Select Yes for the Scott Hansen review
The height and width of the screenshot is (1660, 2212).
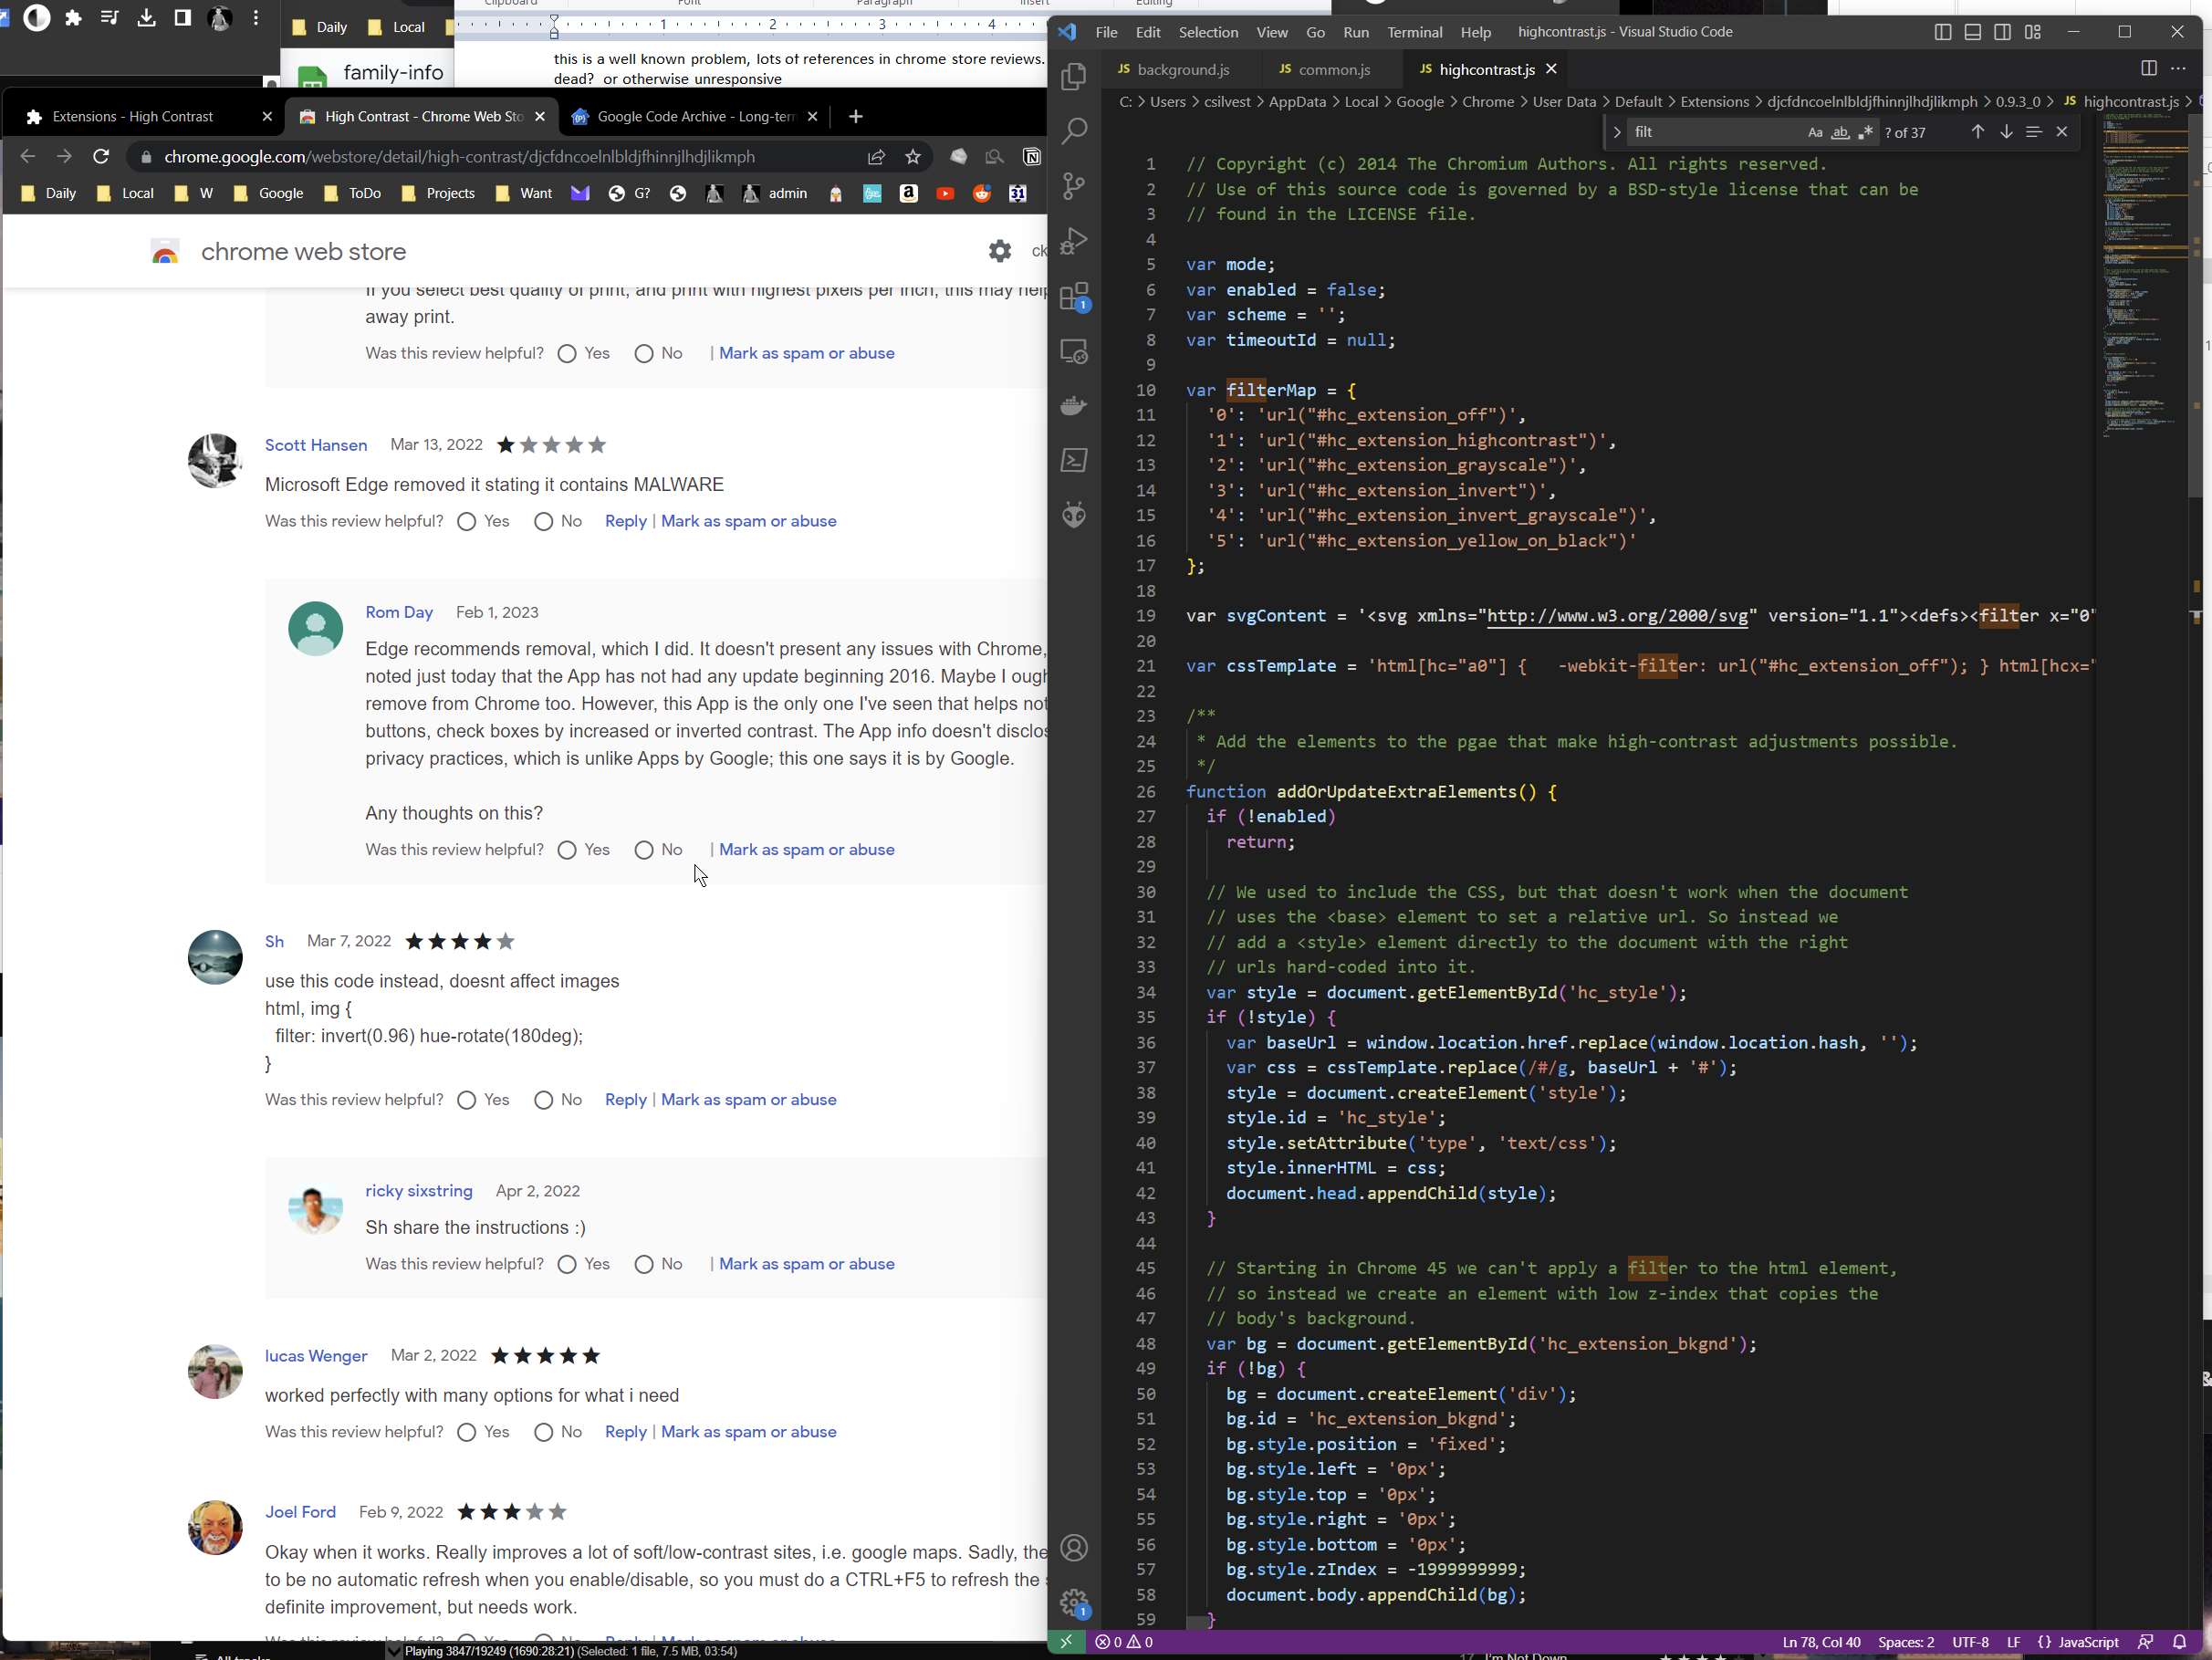tap(467, 522)
